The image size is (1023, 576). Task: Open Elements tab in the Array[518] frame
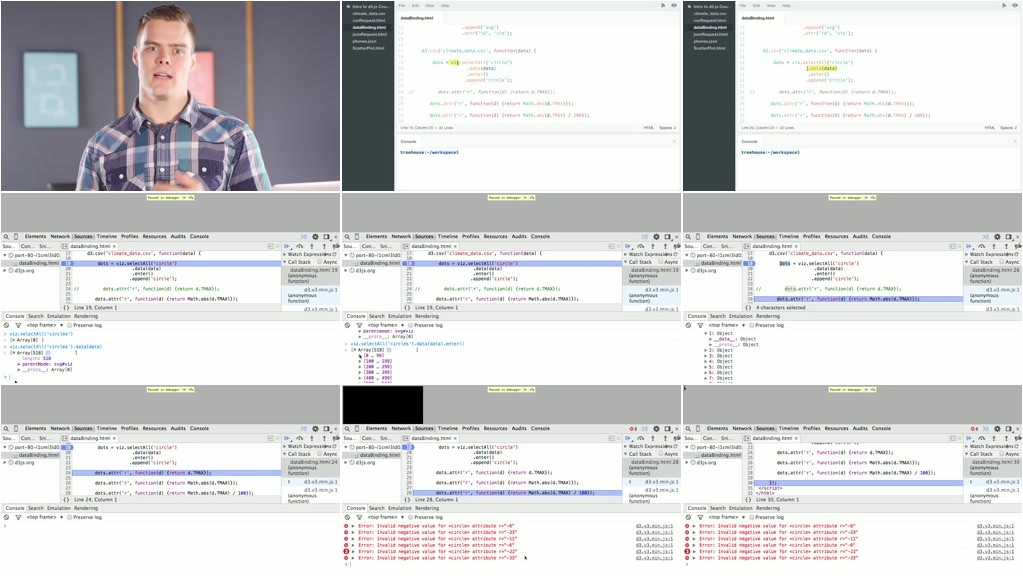point(35,237)
